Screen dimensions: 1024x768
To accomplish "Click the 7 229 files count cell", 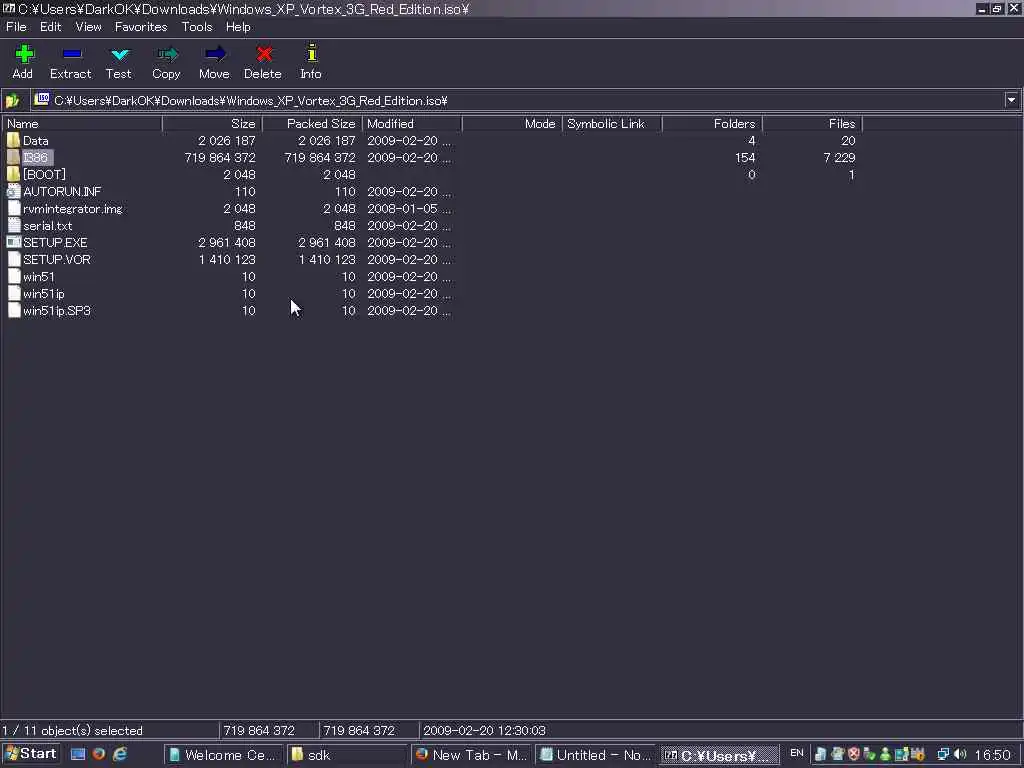I will [839, 157].
